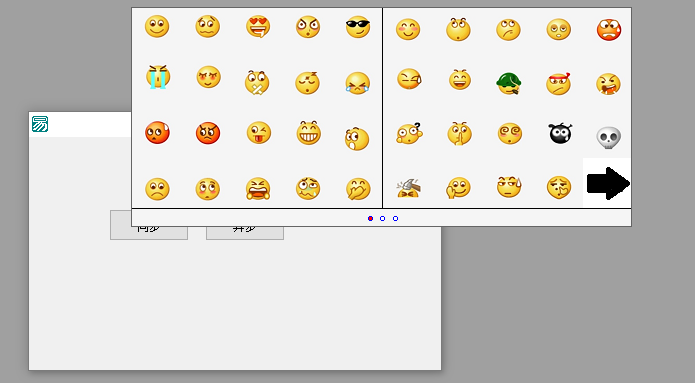The width and height of the screenshot is (695, 383).
Task: Pick the green helmet soldier emoji
Action: click(508, 83)
